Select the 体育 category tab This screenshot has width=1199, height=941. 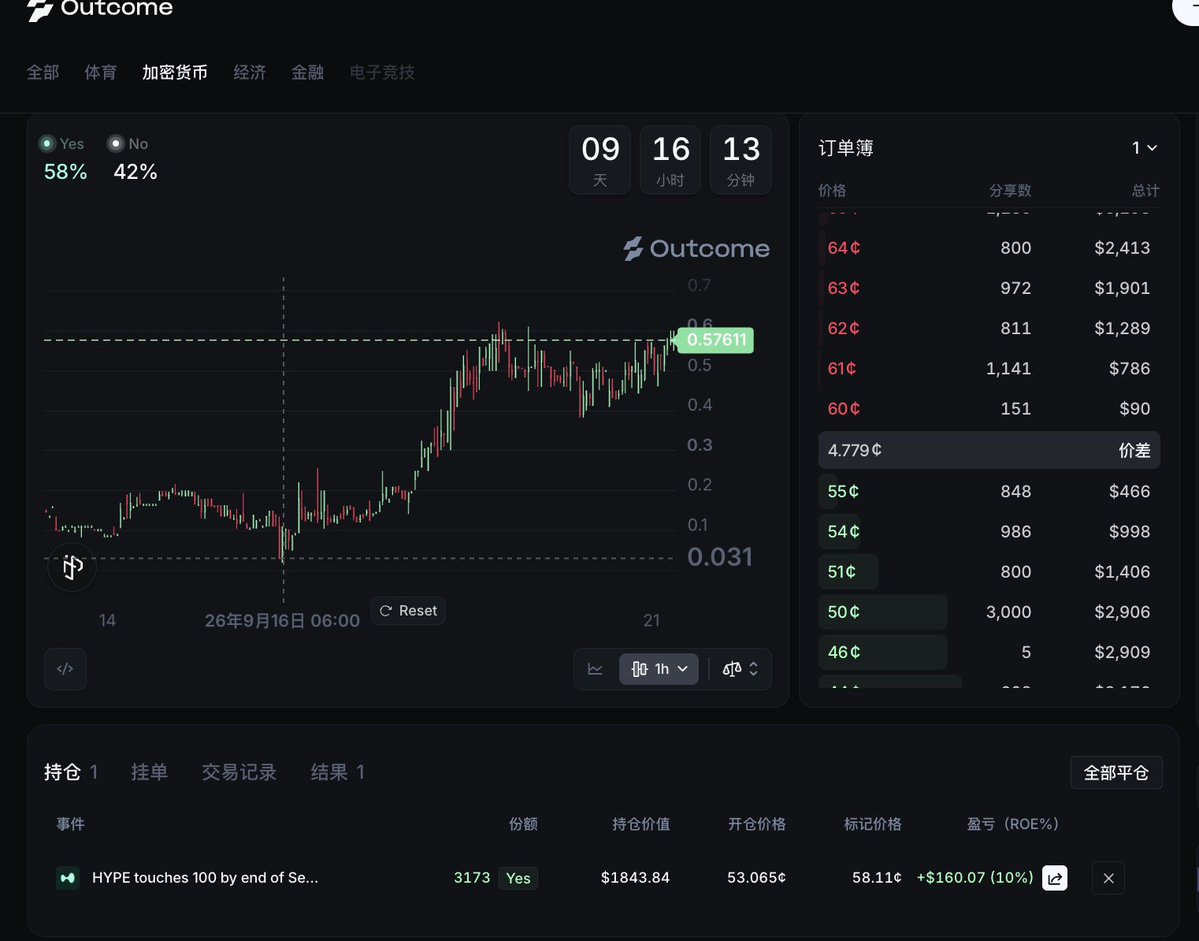100,73
